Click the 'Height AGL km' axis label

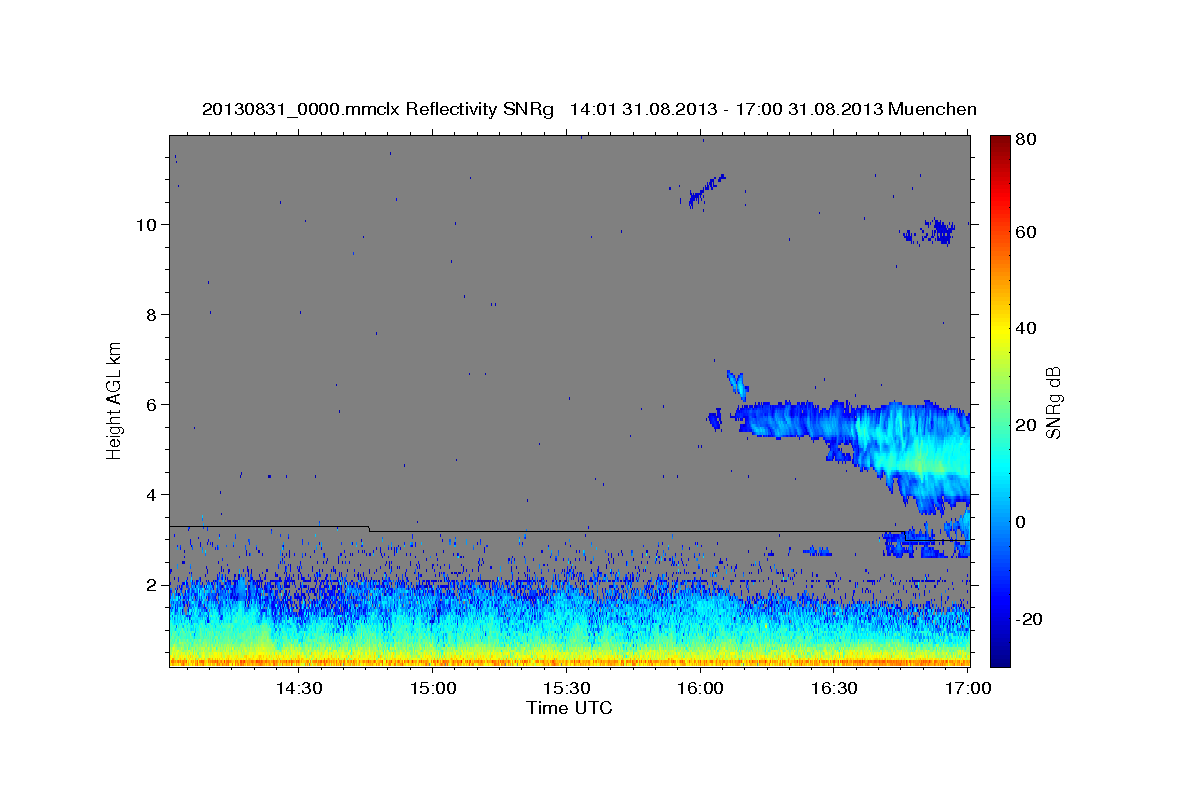[115, 400]
